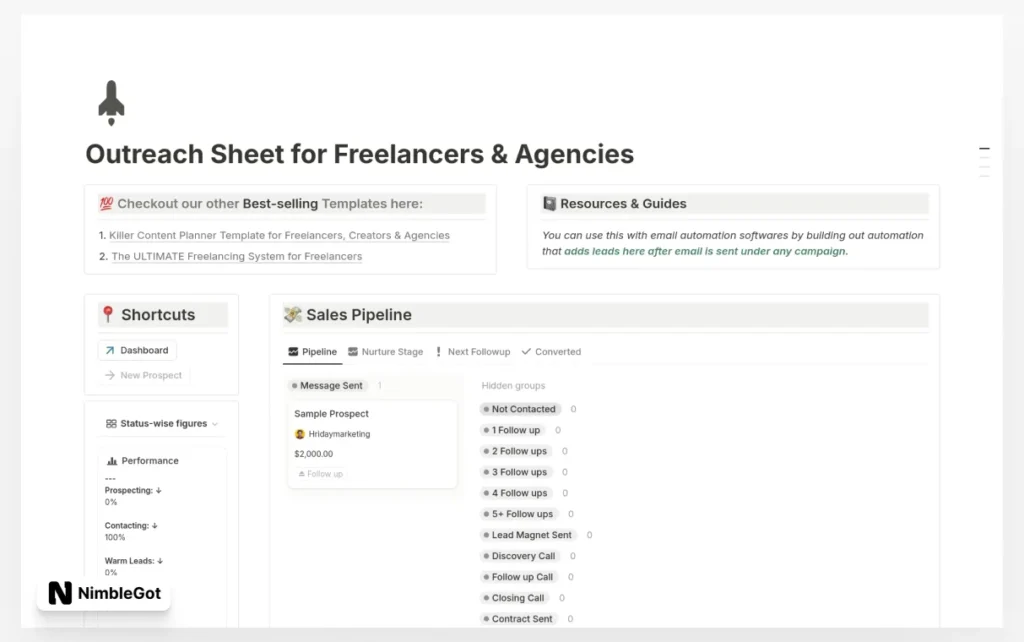The height and width of the screenshot is (642, 1024).
Task: Click the Sales Pipeline heading
Action: tap(359, 314)
